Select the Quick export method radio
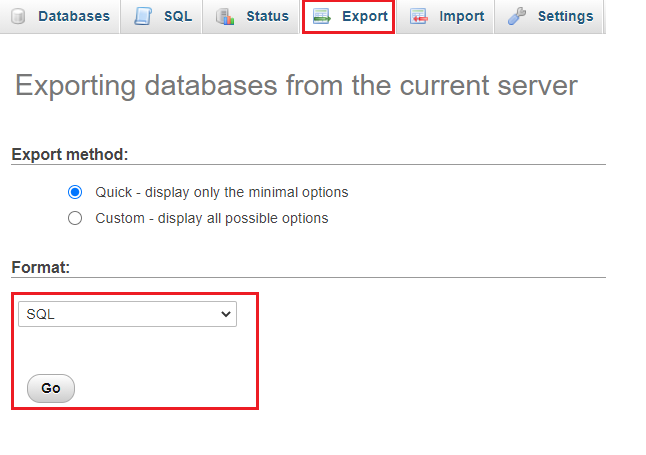 point(75,192)
